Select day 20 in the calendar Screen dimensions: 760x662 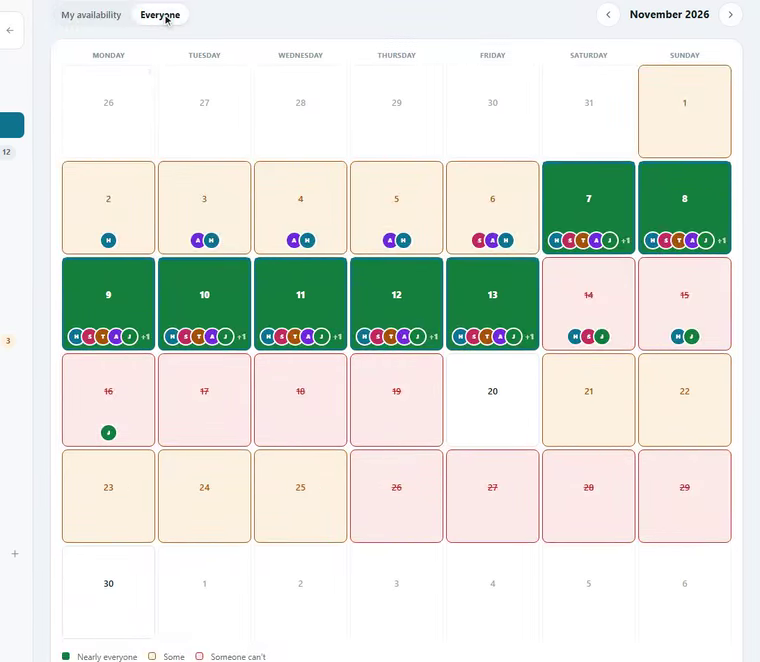click(492, 400)
